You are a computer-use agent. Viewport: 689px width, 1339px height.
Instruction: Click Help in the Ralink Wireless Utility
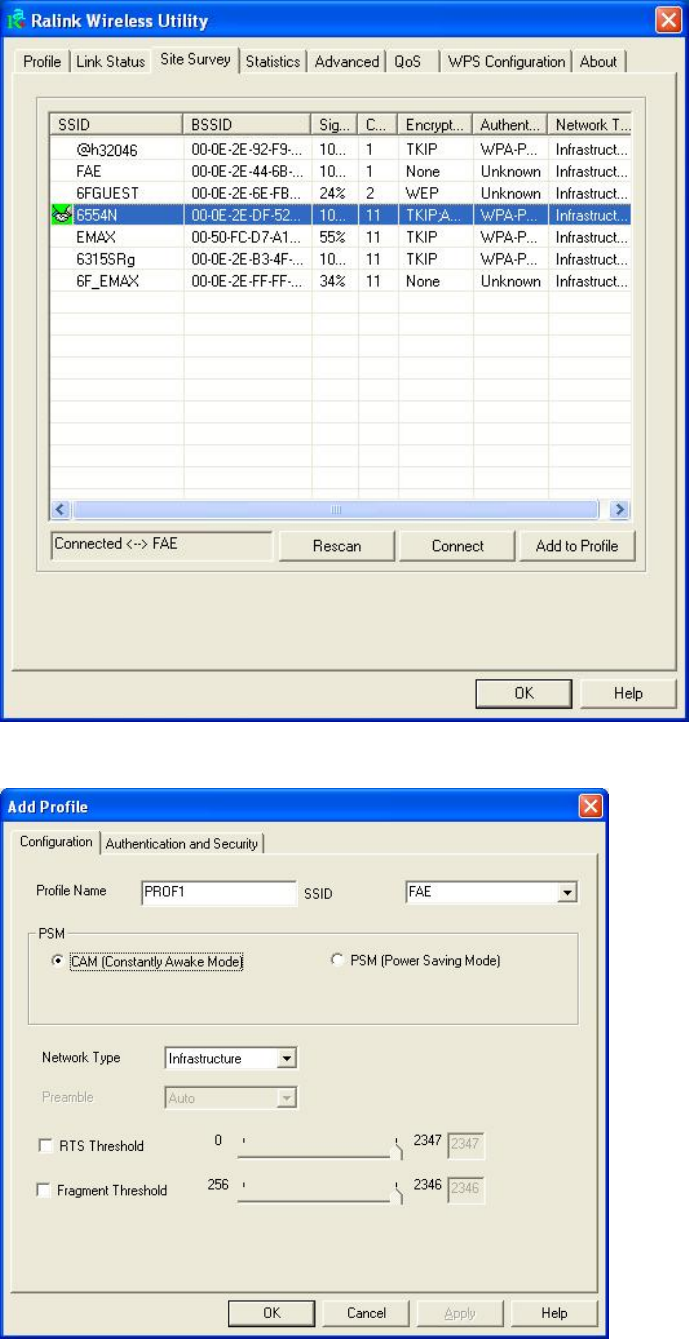pyautogui.click(x=627, y=693)
